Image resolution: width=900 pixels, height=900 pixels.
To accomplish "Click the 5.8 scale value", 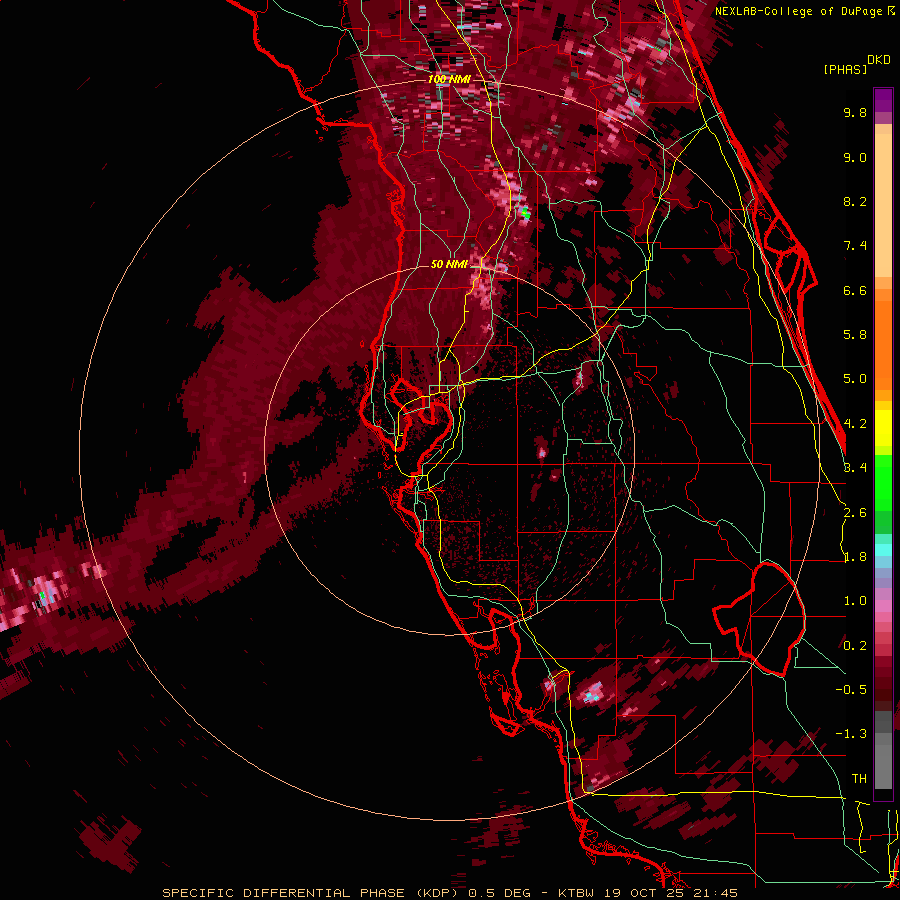I will (855, 335).
